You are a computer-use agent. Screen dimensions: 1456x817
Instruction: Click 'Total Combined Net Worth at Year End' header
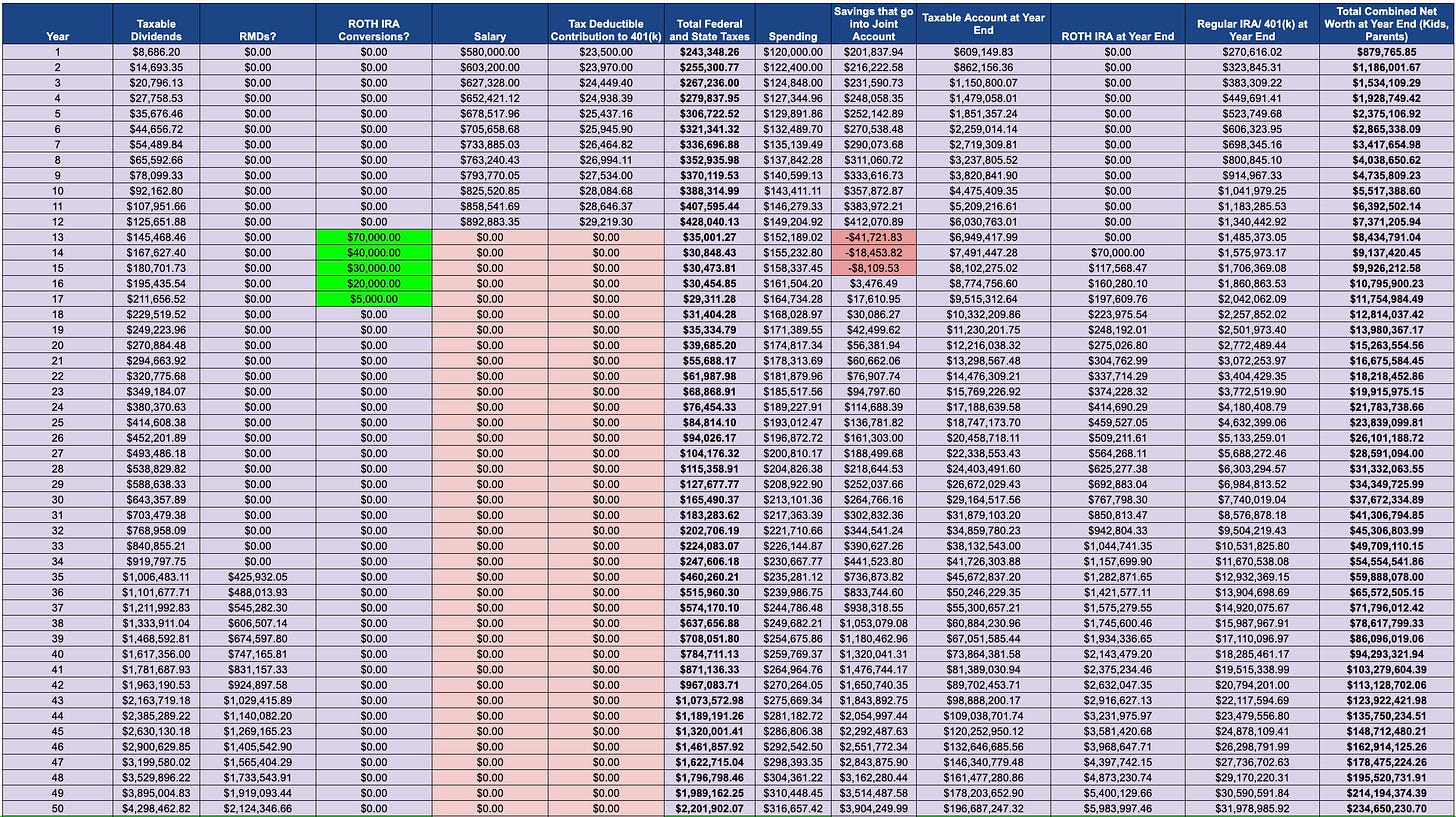(x=1387, y=24)
